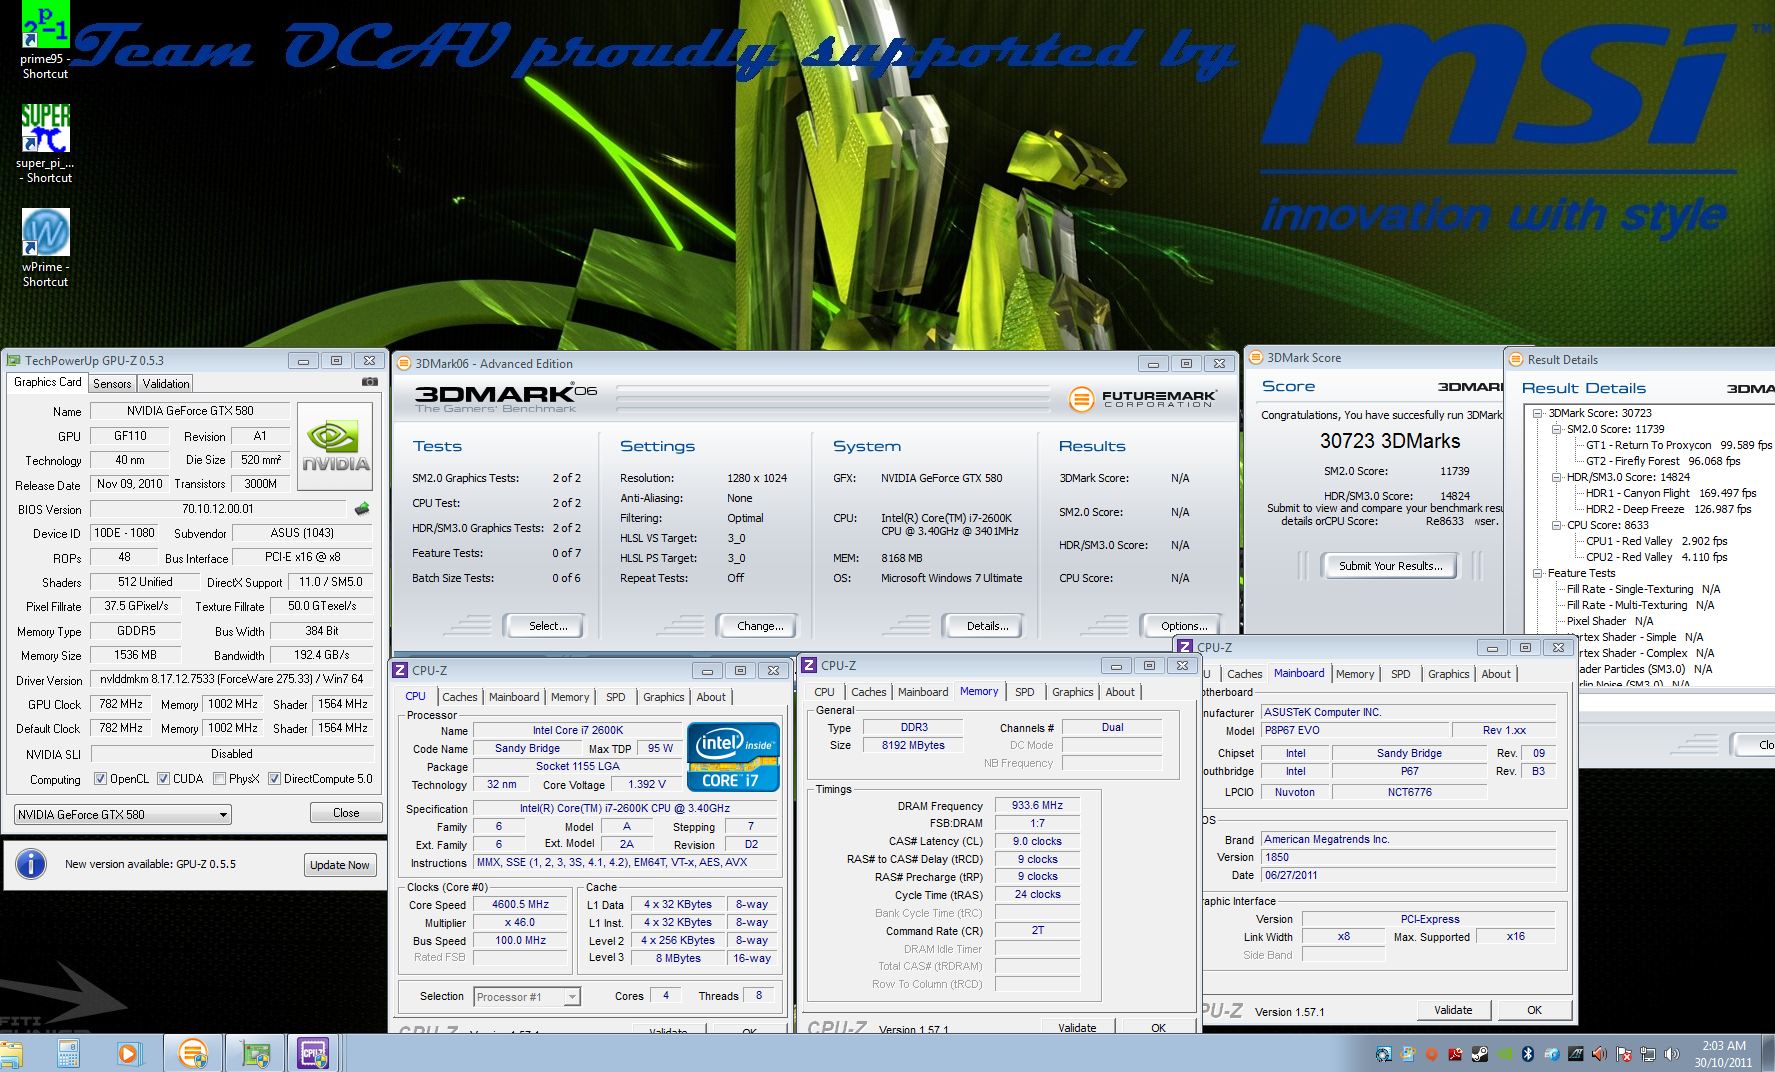Select Fill Rate - Multi-Texturing row

[1640, 605]
